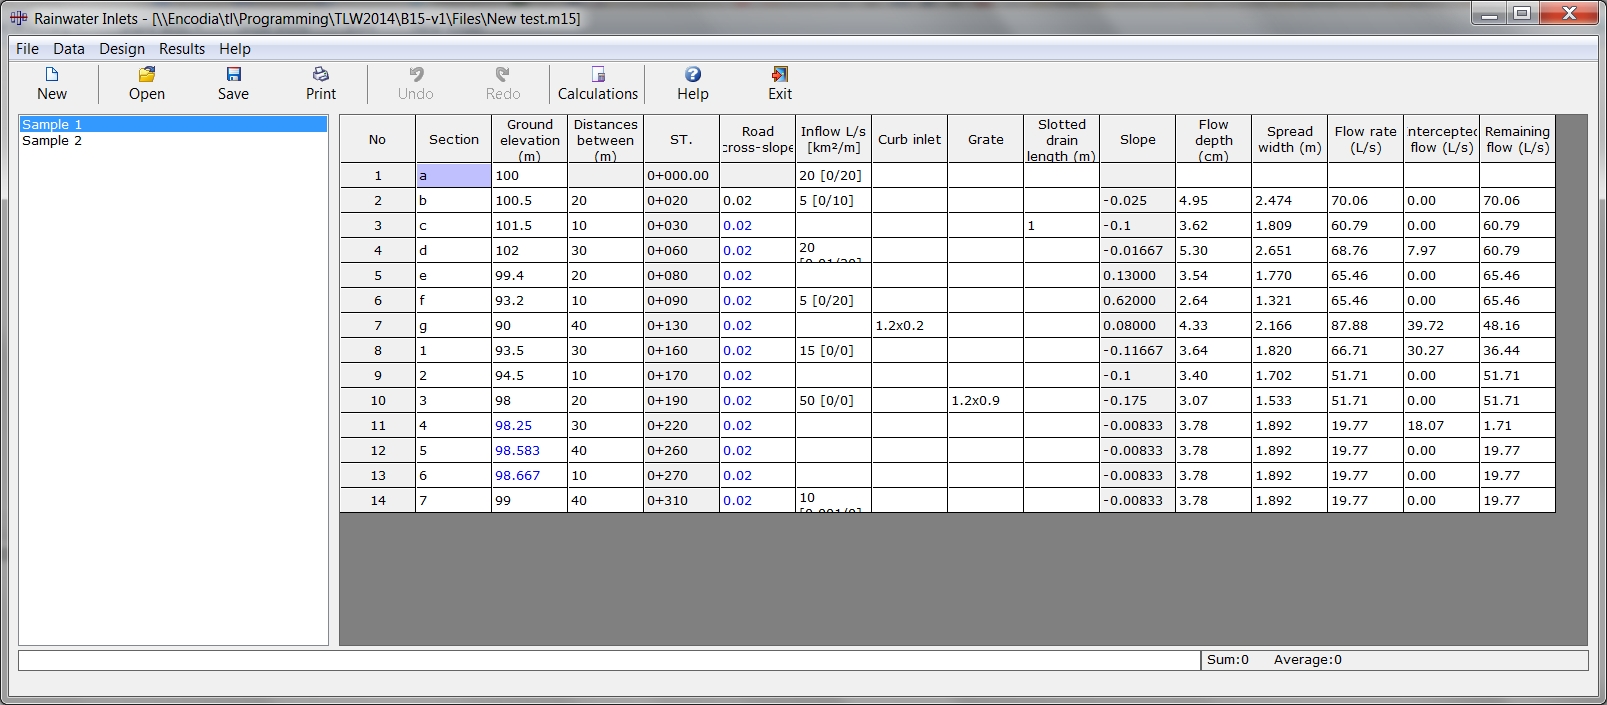Select Sample 1 in the list

pyautogui.click(x=52, y=125)
